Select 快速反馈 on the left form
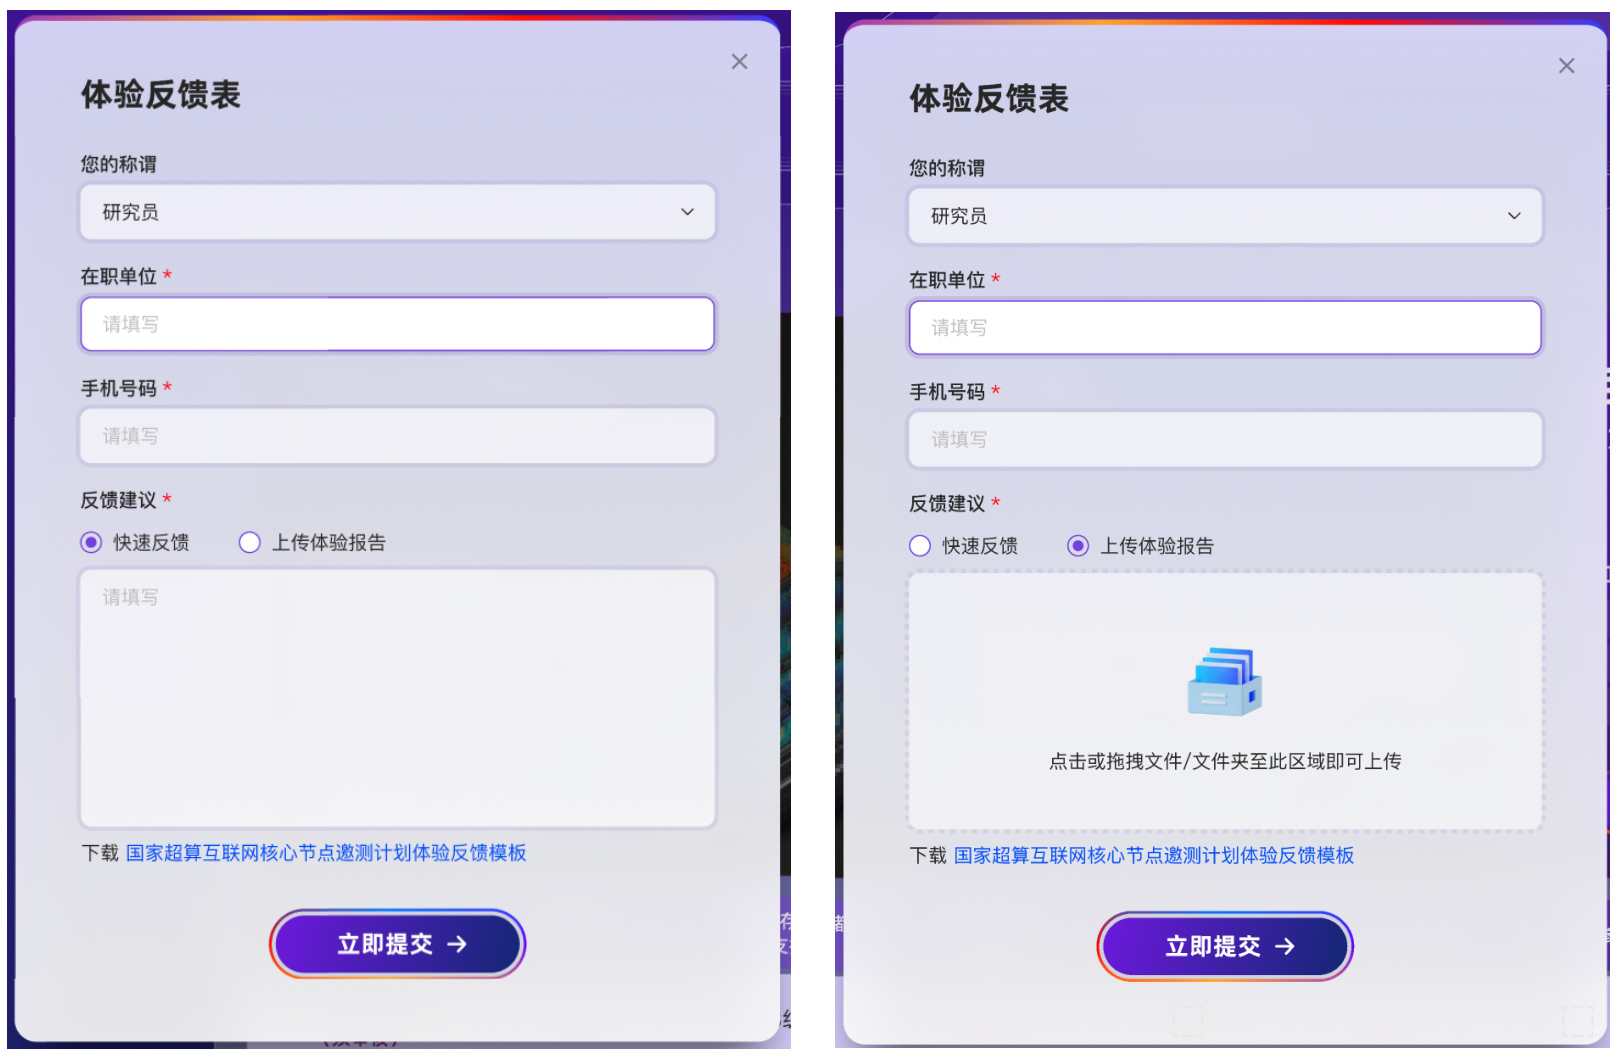1622x1058 pixels. 91,542
